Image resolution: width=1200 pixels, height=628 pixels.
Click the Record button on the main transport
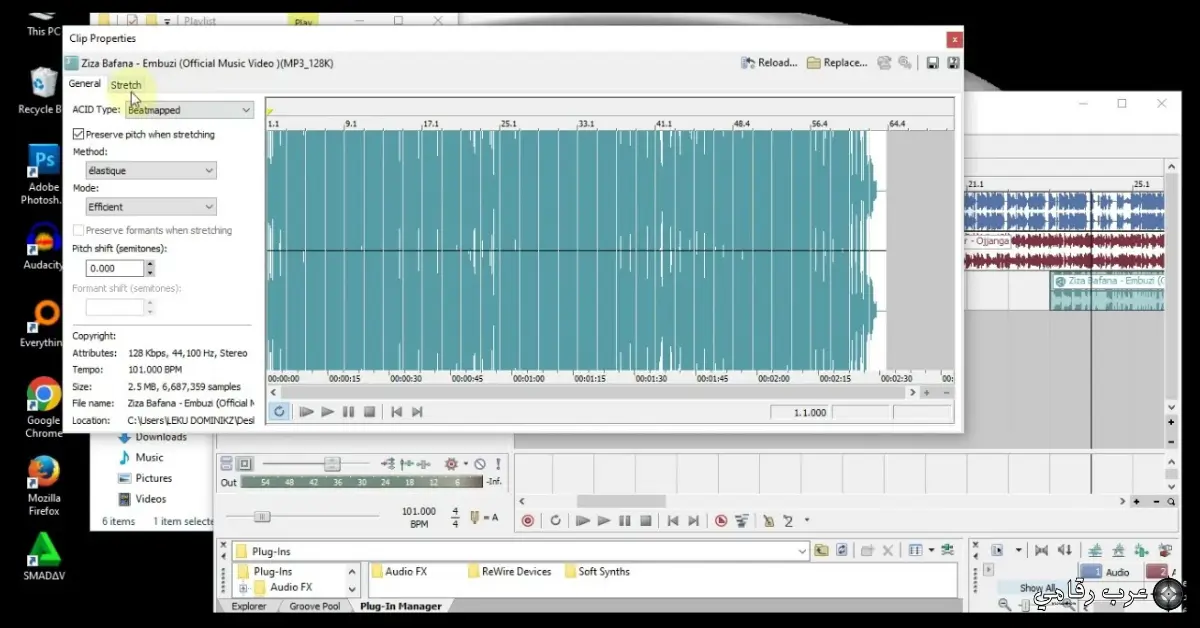point(529,520)
